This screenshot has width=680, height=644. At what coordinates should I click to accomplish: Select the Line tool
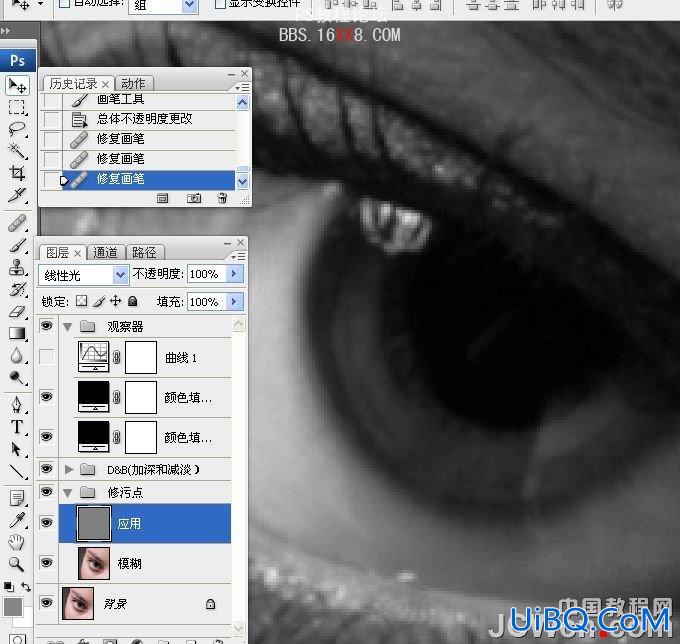coord(17,471)
